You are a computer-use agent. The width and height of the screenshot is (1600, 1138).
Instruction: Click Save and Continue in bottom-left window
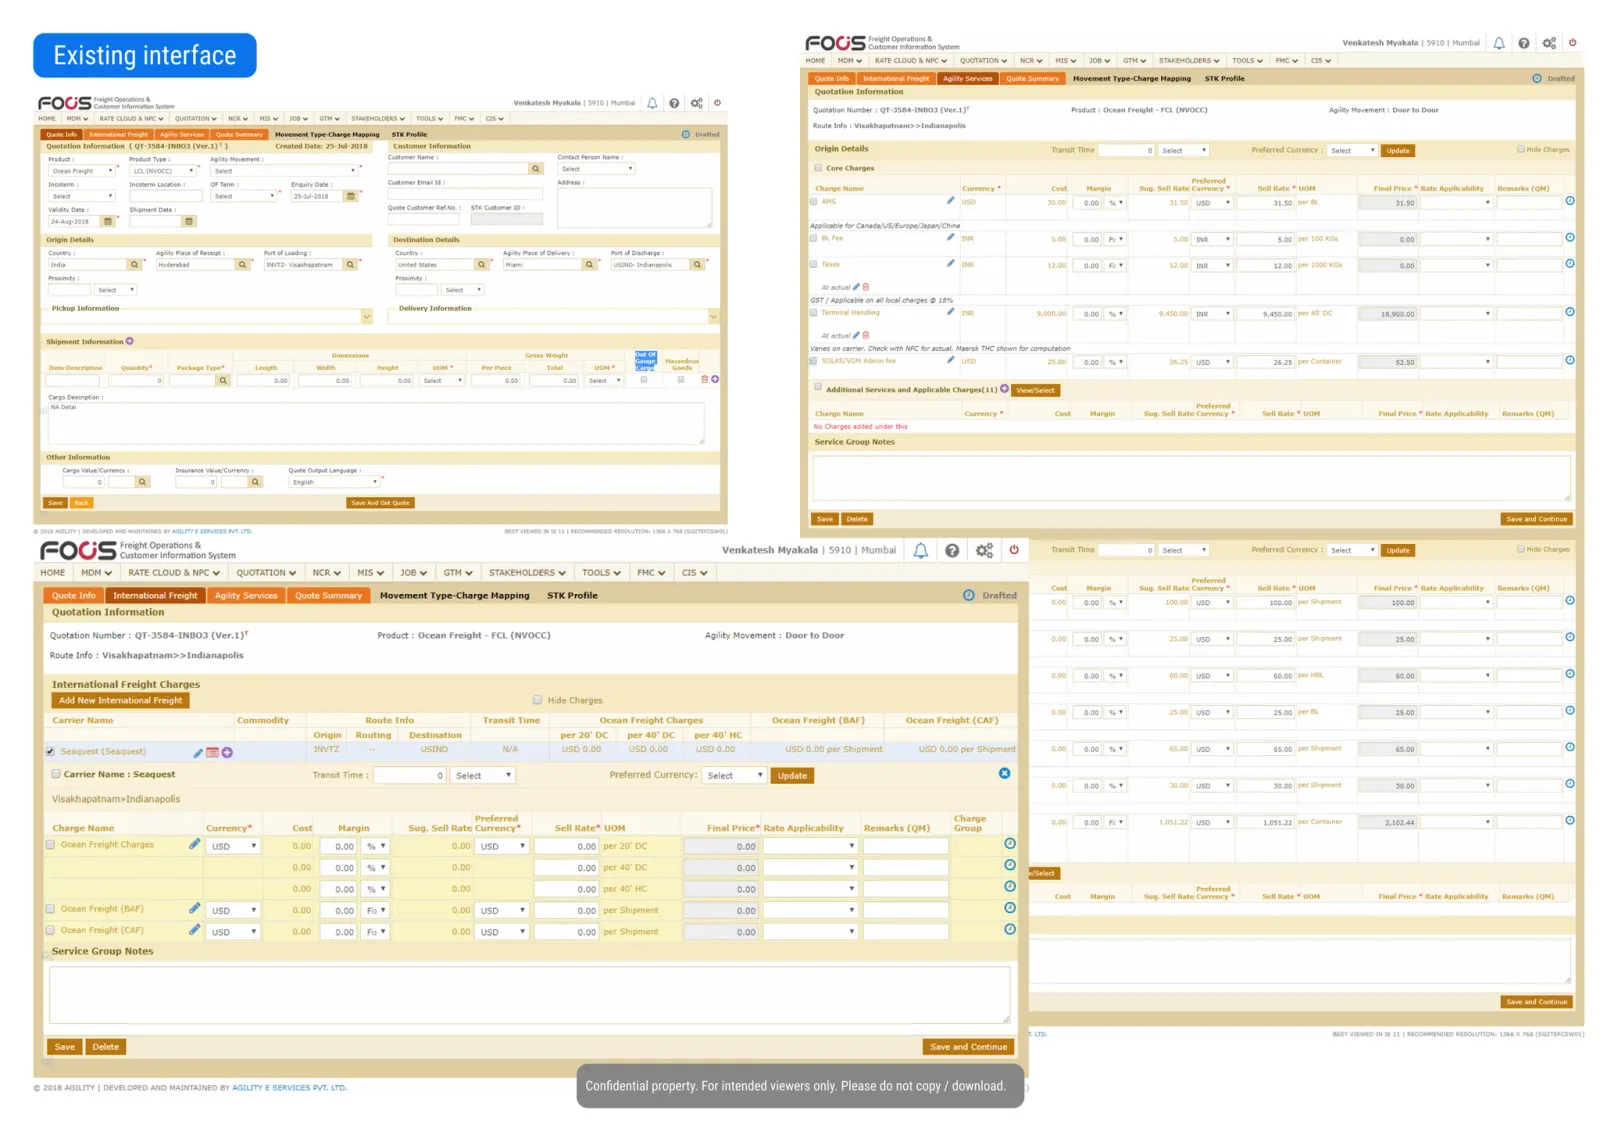point(968,1047)
